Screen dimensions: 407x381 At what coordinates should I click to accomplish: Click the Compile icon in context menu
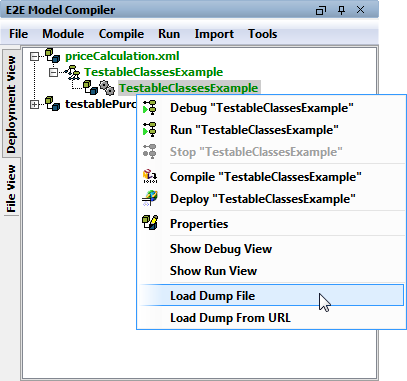(150, 176)
